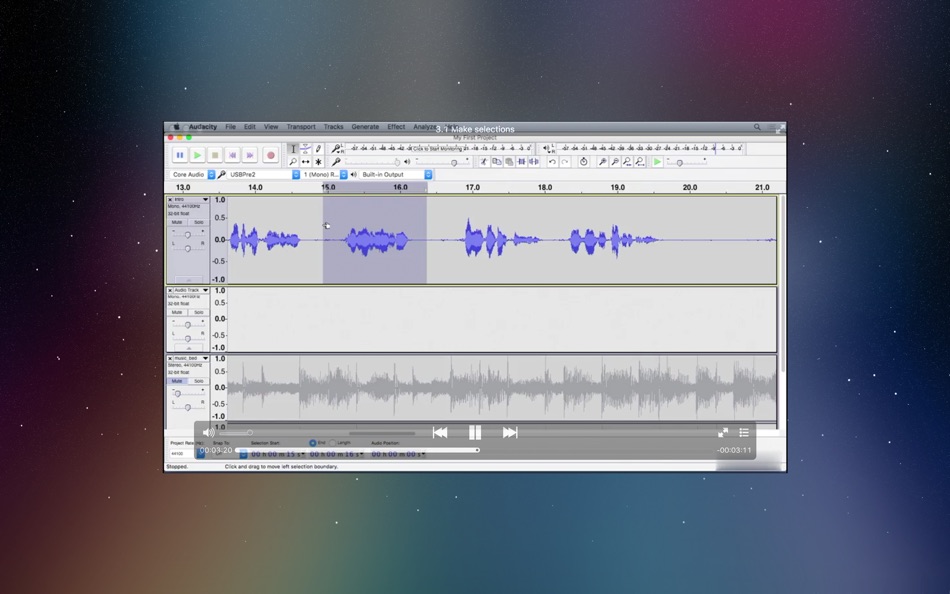Mute the music_bed track

pyautogui.click(x=176, y=381)
